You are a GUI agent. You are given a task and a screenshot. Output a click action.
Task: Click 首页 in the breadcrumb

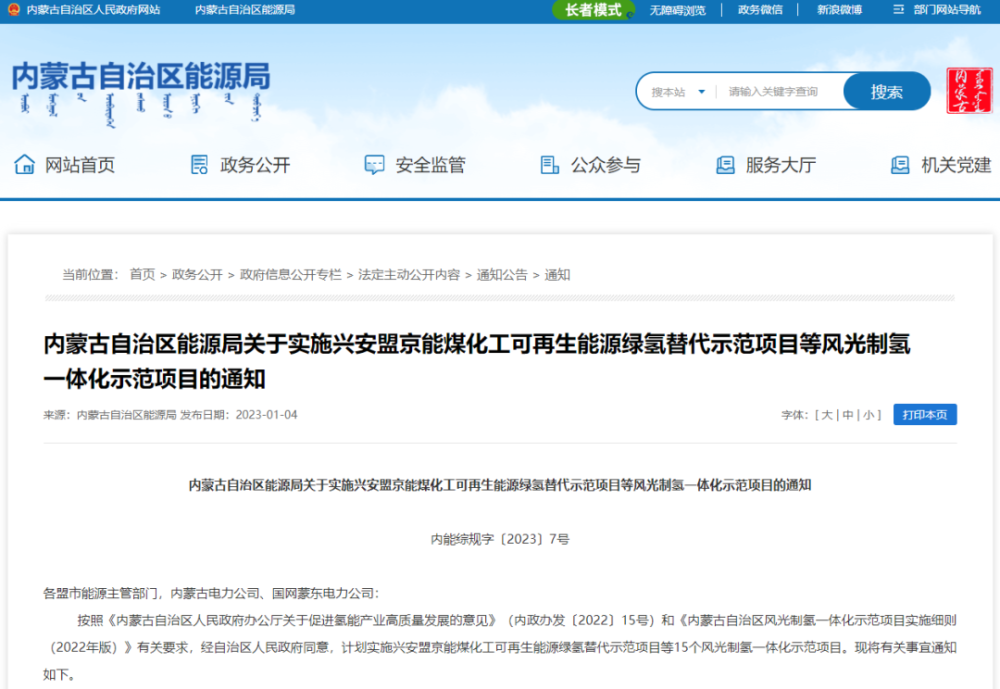click(x=142, y=274)
